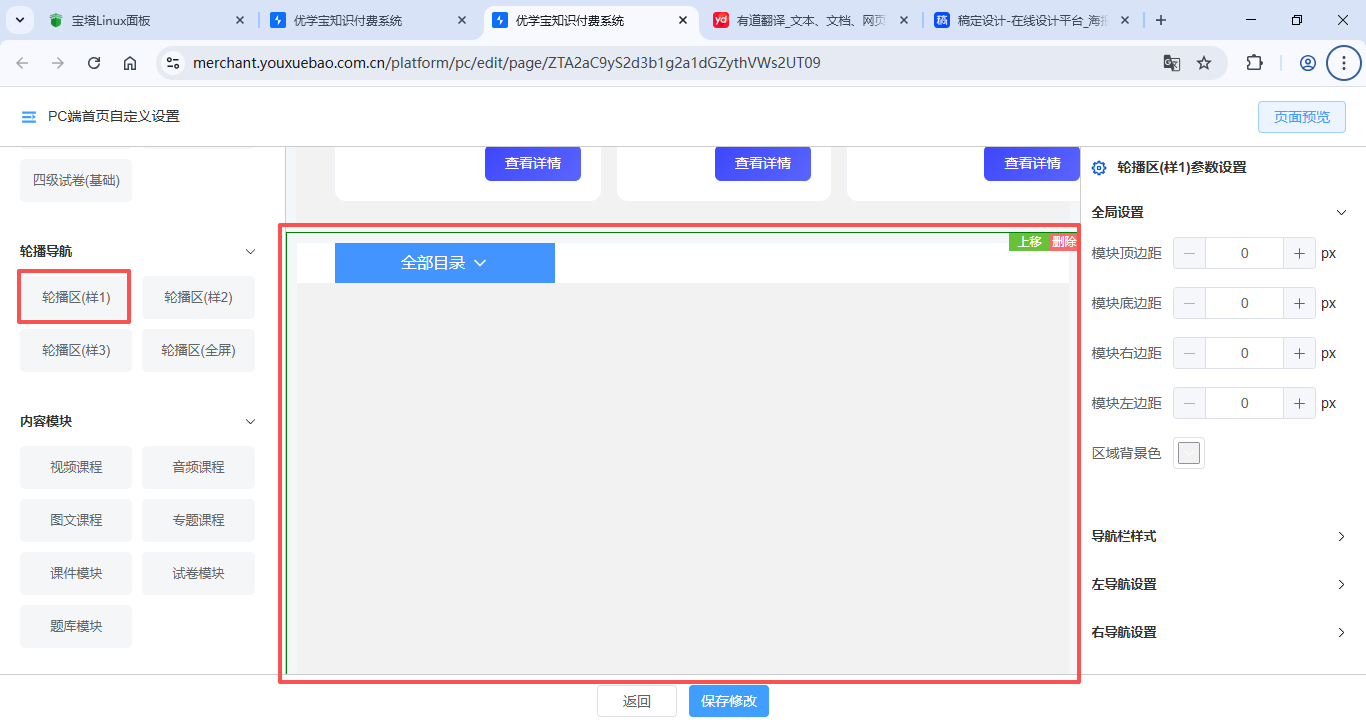Increase 模块顶边距 with plus button

point(1299,254)
